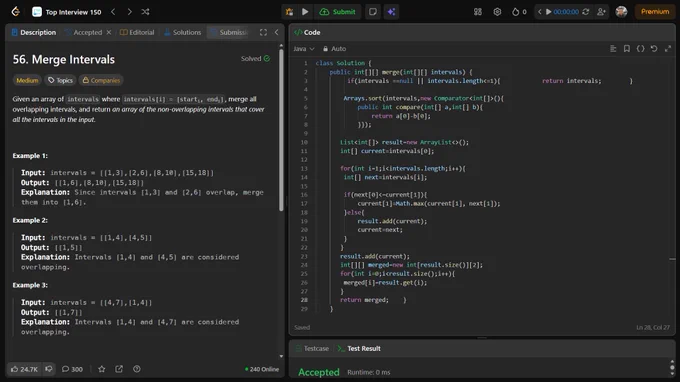The image size is (680, 382).
Task: Click the Code panel header
Action: (307, 32)
